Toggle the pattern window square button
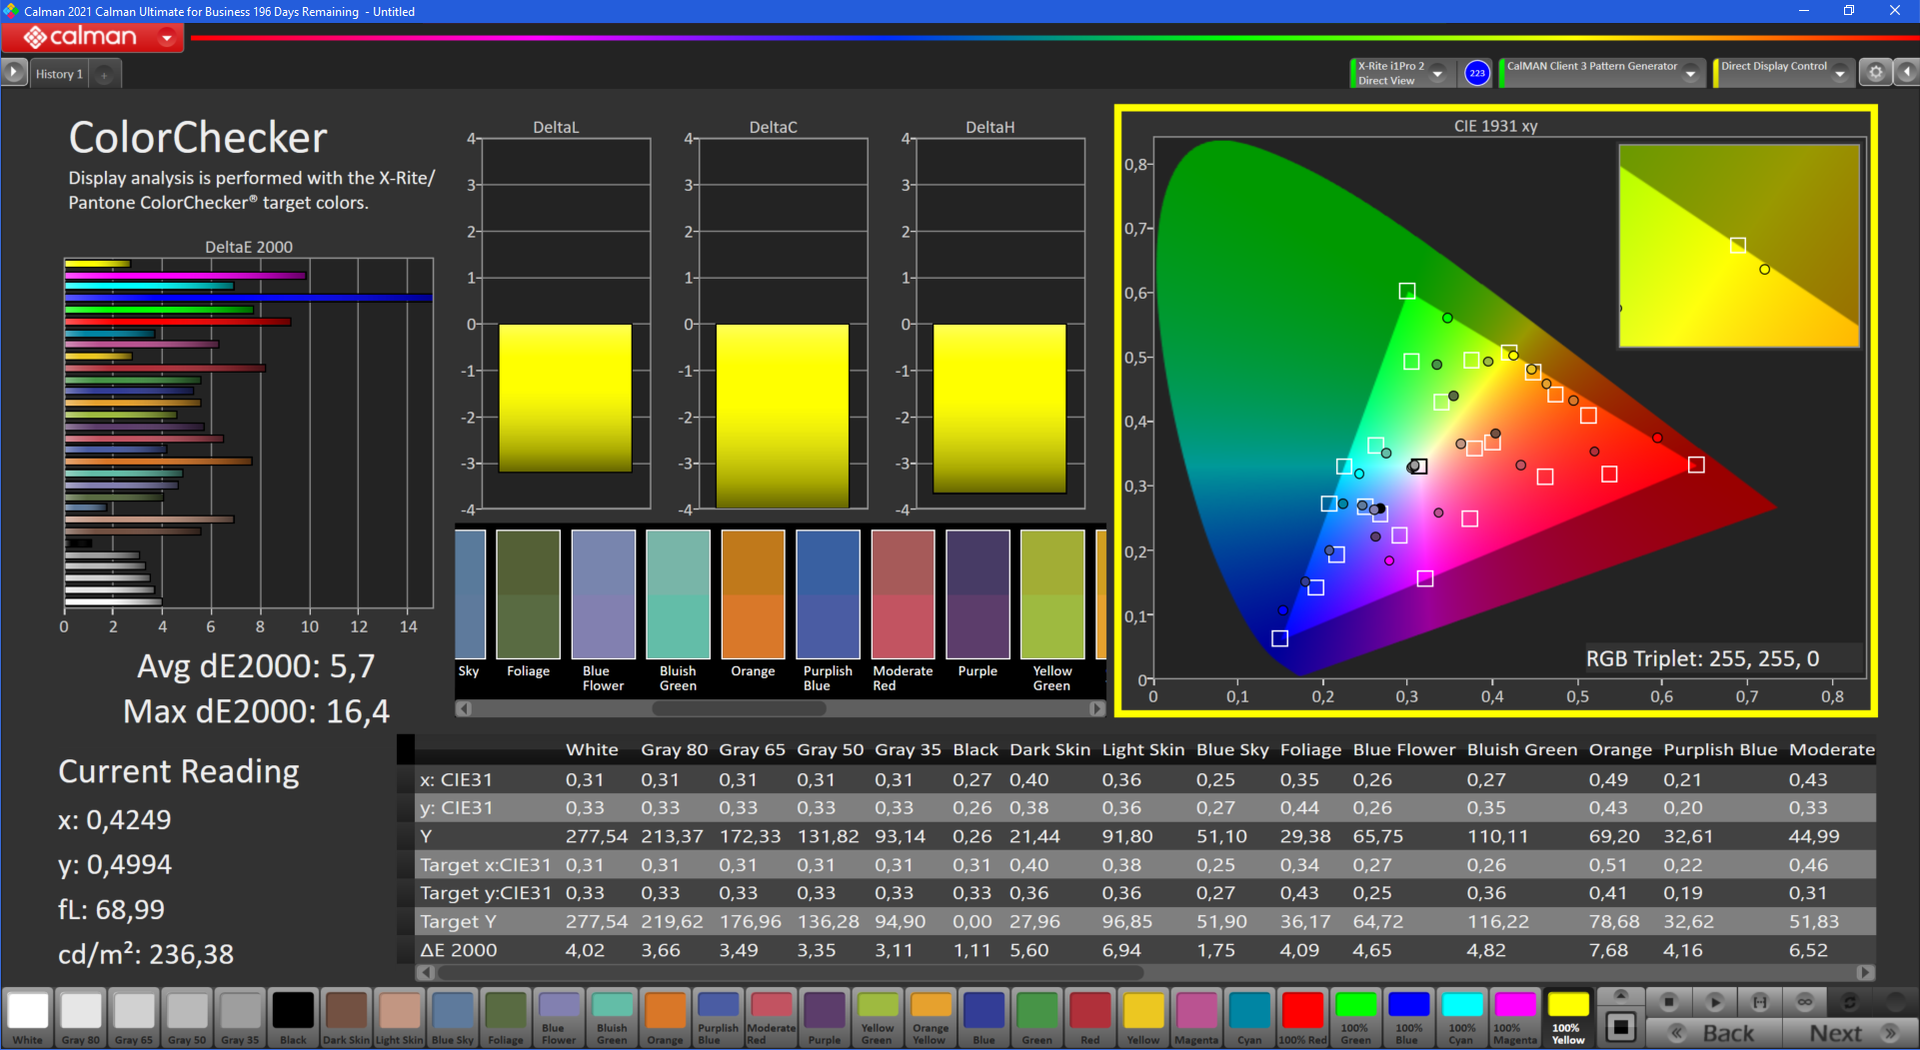This screenshot has width=1920, height=1050. tap(1621, 1027)
